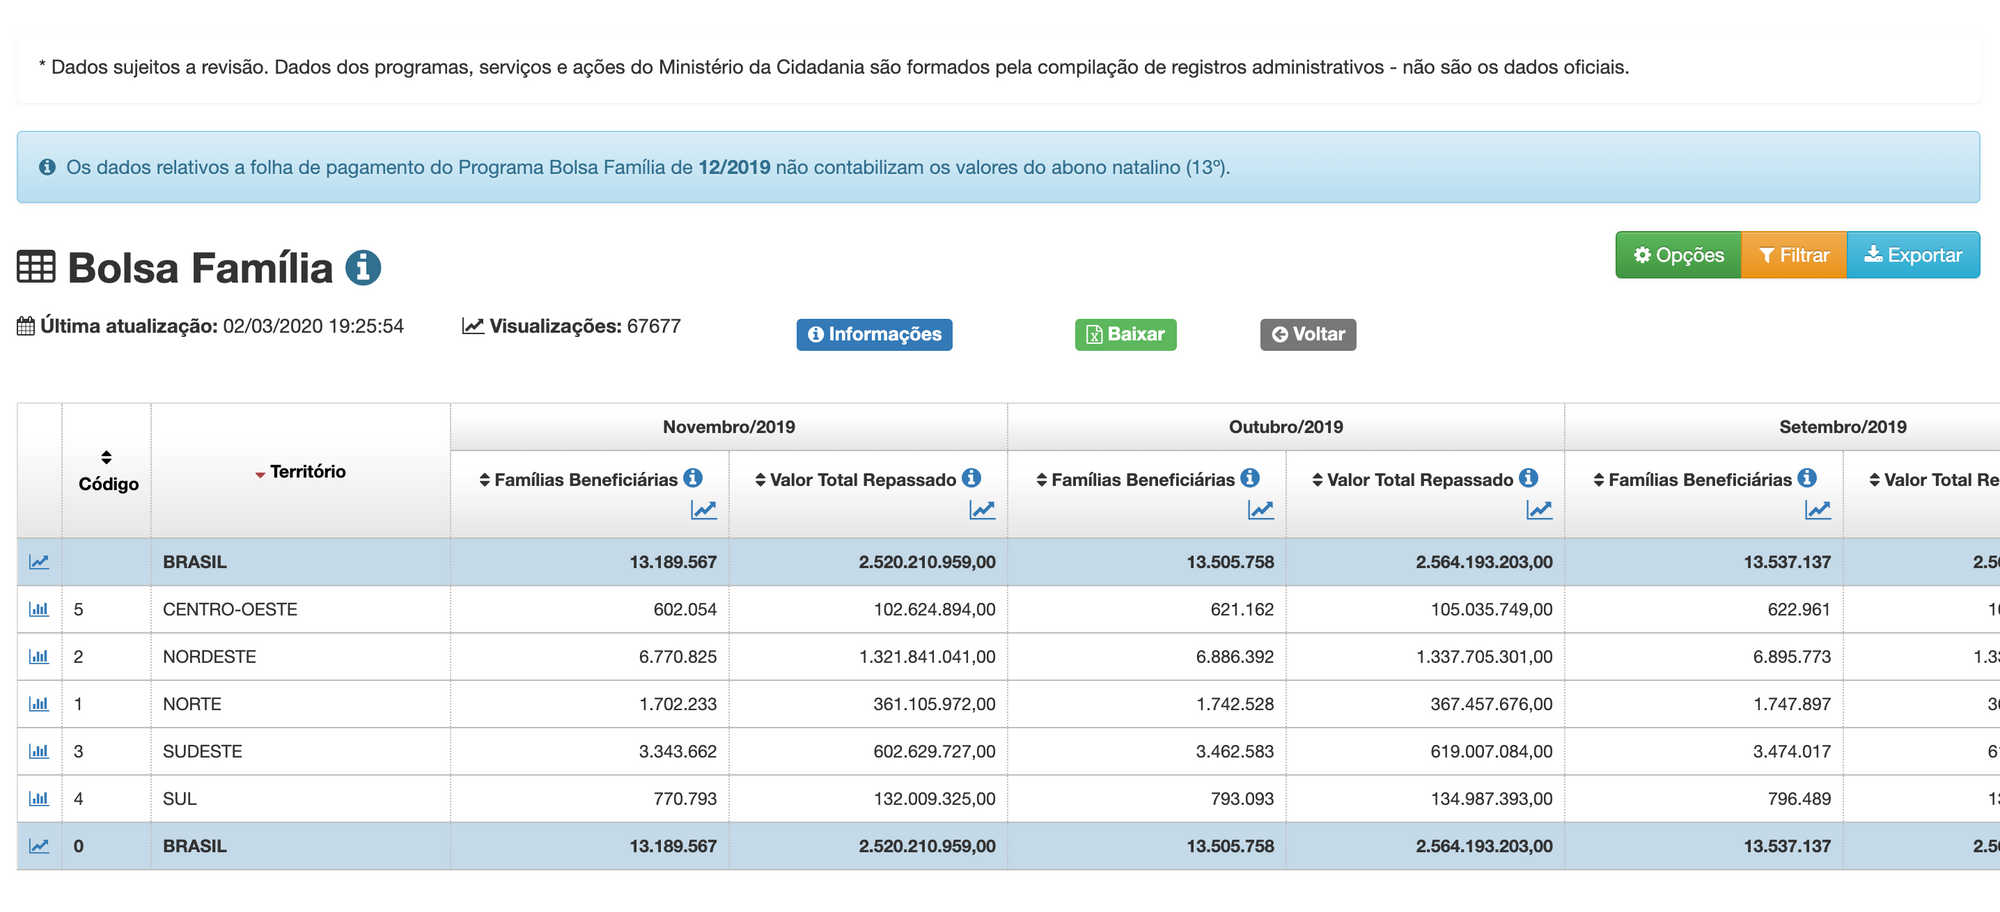Open the Informações button
This screenshot has height=912, width=2000.
(874, 334)
